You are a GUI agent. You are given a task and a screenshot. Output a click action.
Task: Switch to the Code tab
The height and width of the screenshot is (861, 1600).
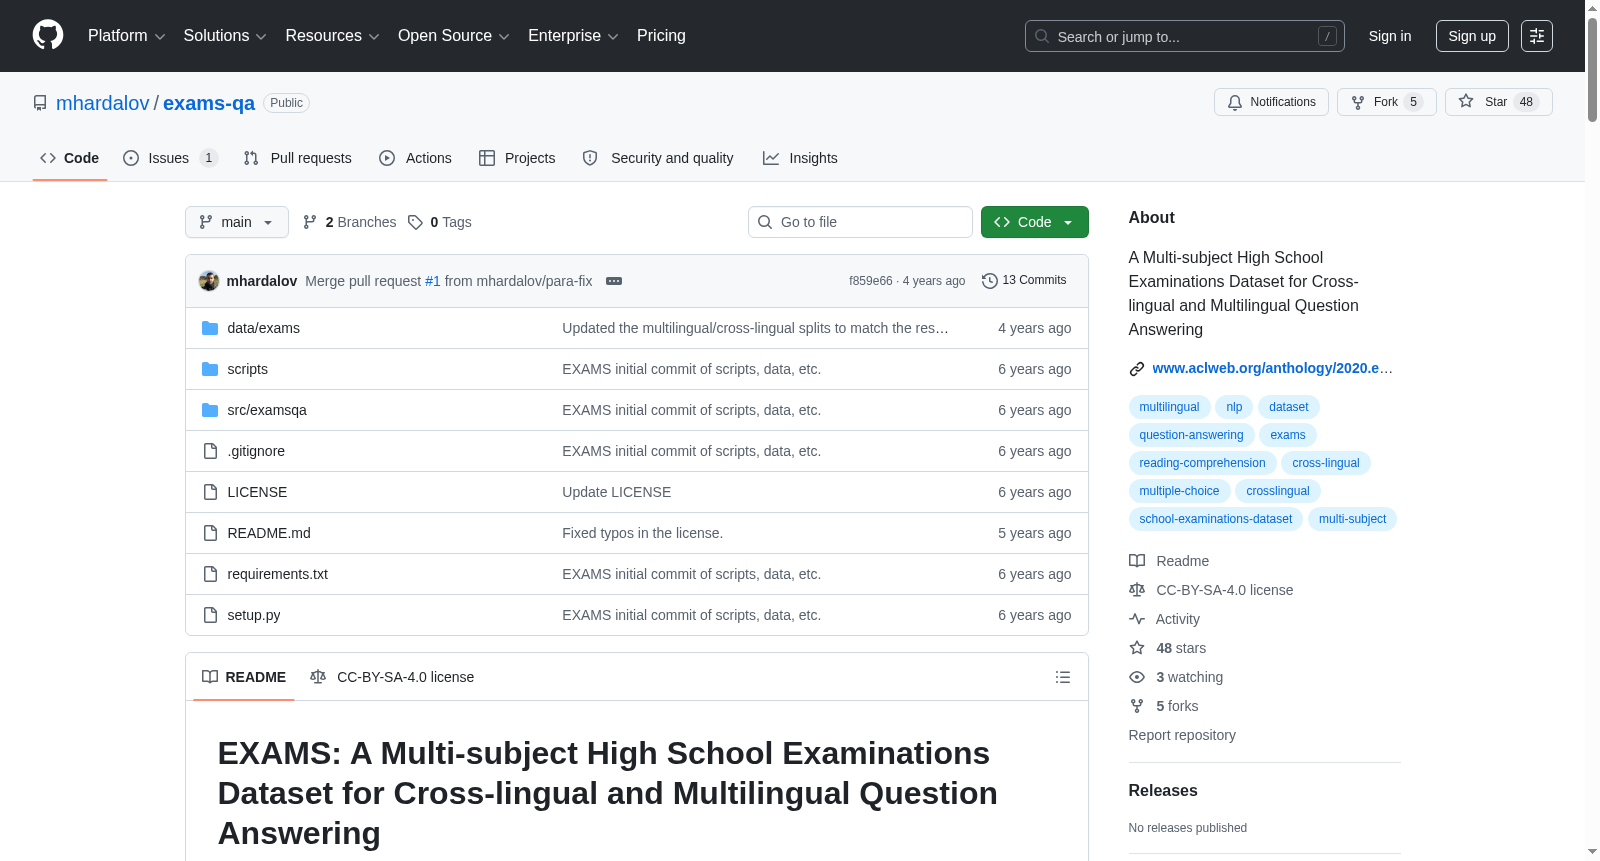pos(70,158)
